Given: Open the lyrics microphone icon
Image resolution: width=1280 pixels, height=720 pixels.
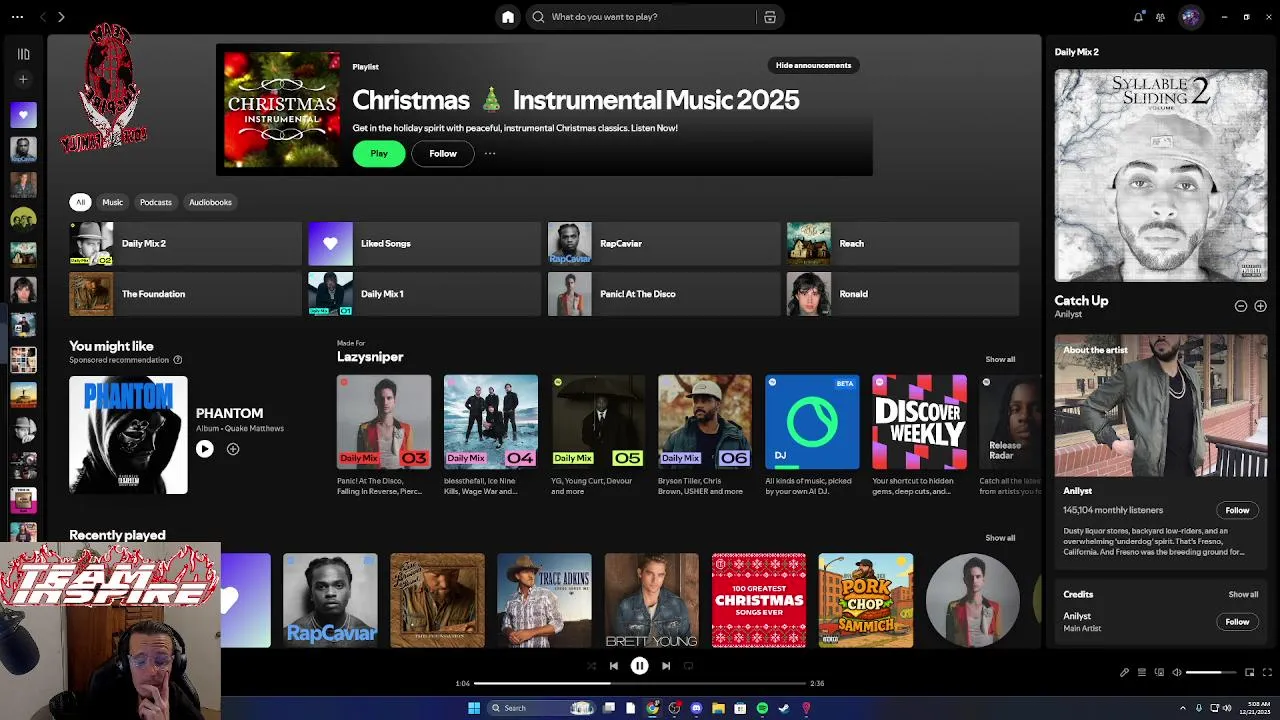Looking at the screenshot, I should (x=1124, y=673).
